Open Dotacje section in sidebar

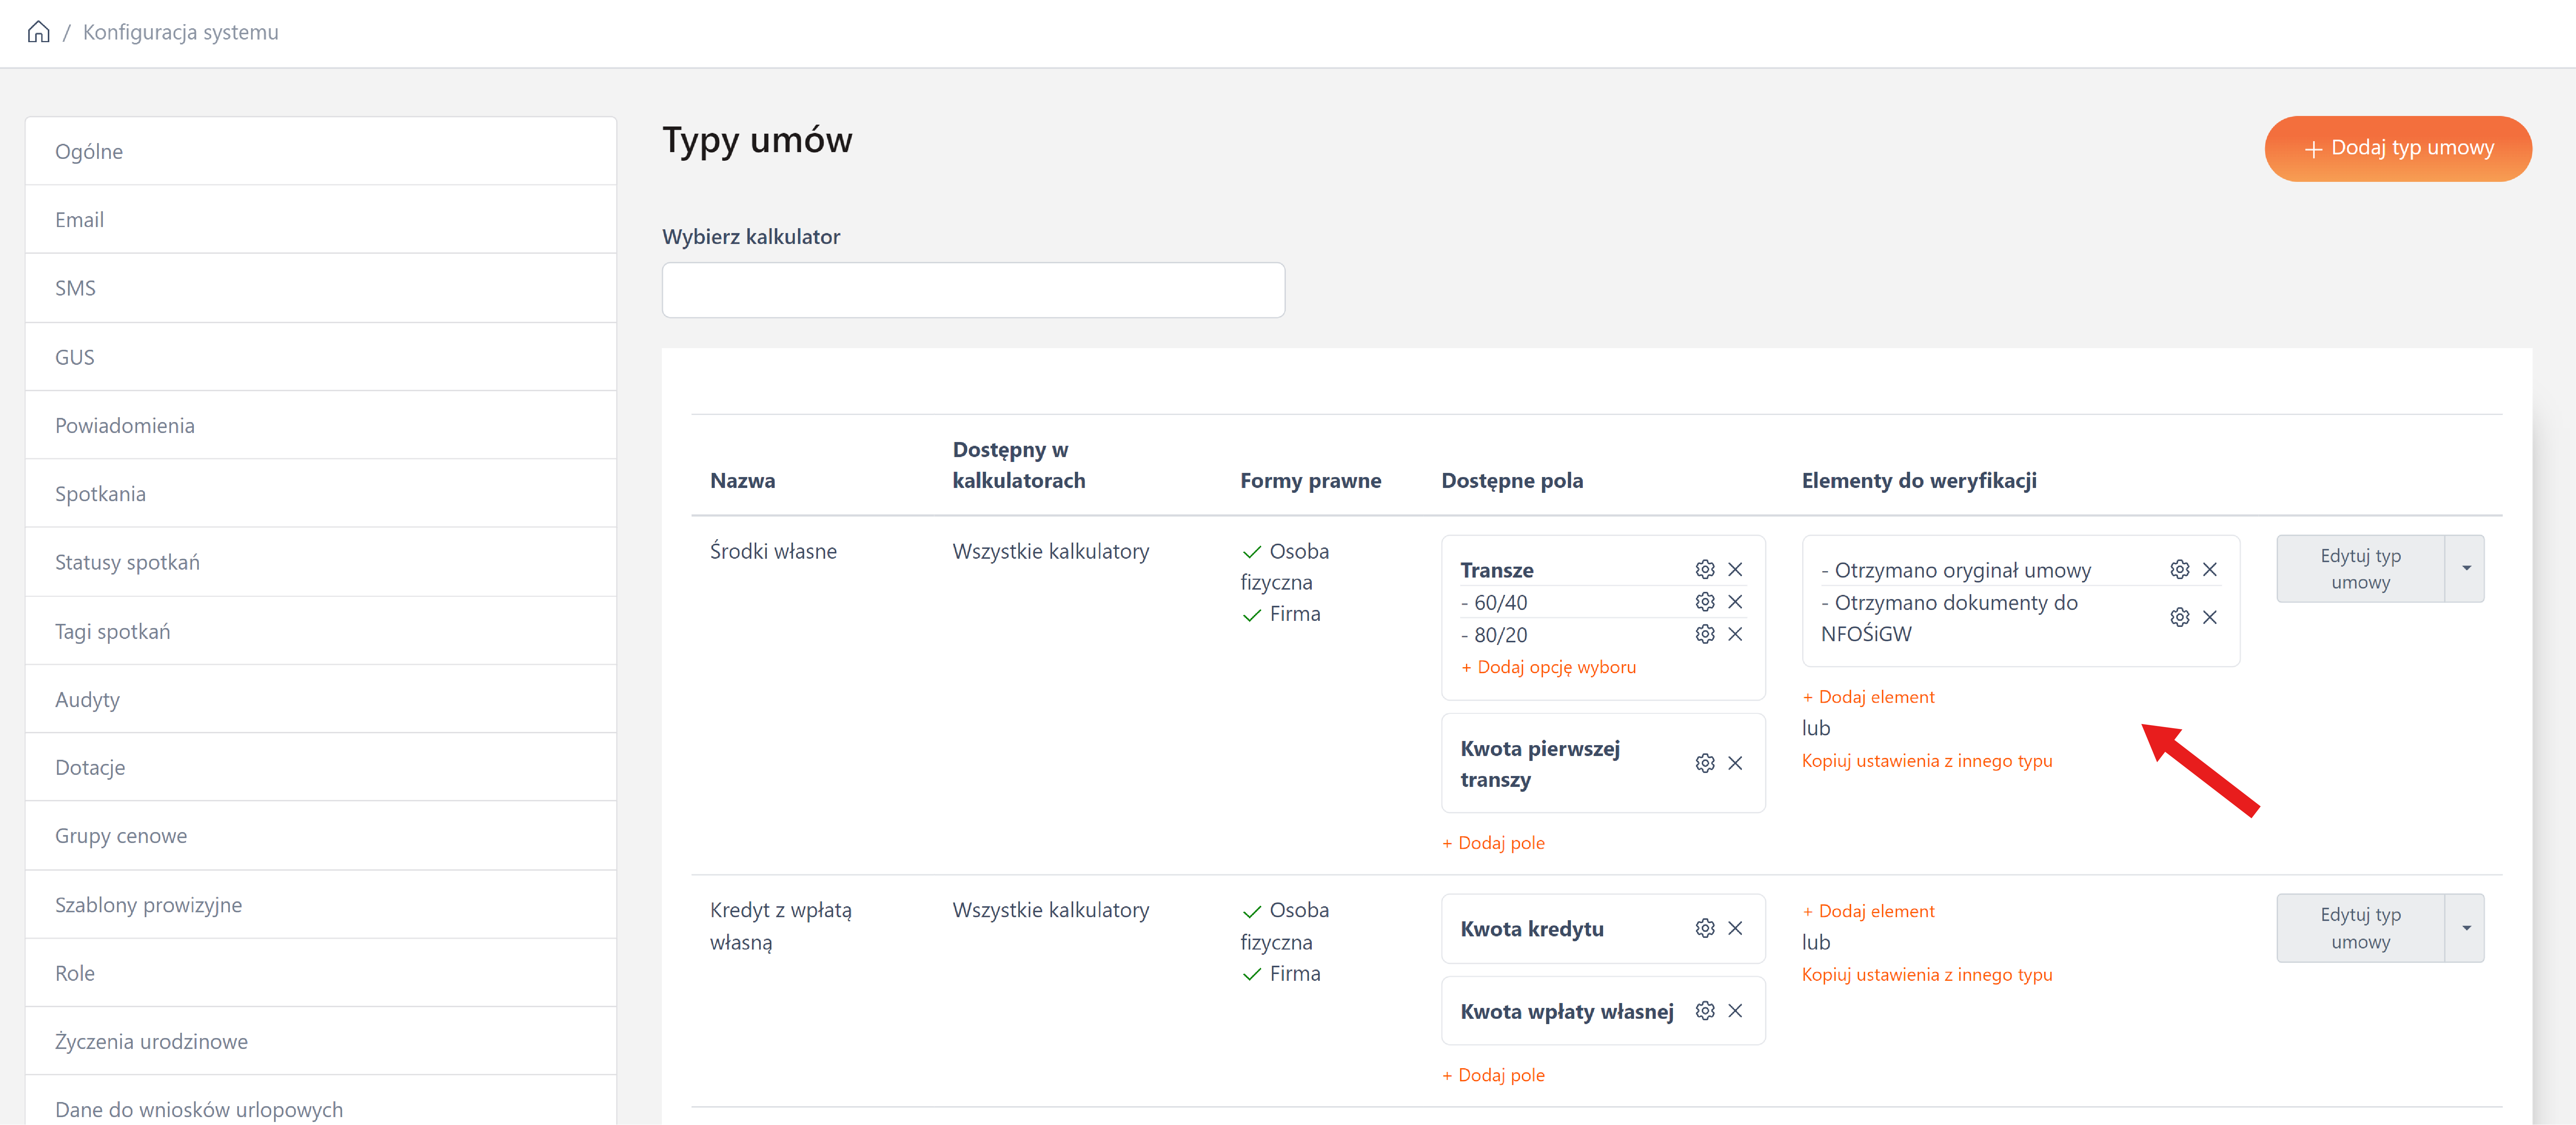pyautogui.click(x=90, y=767)
